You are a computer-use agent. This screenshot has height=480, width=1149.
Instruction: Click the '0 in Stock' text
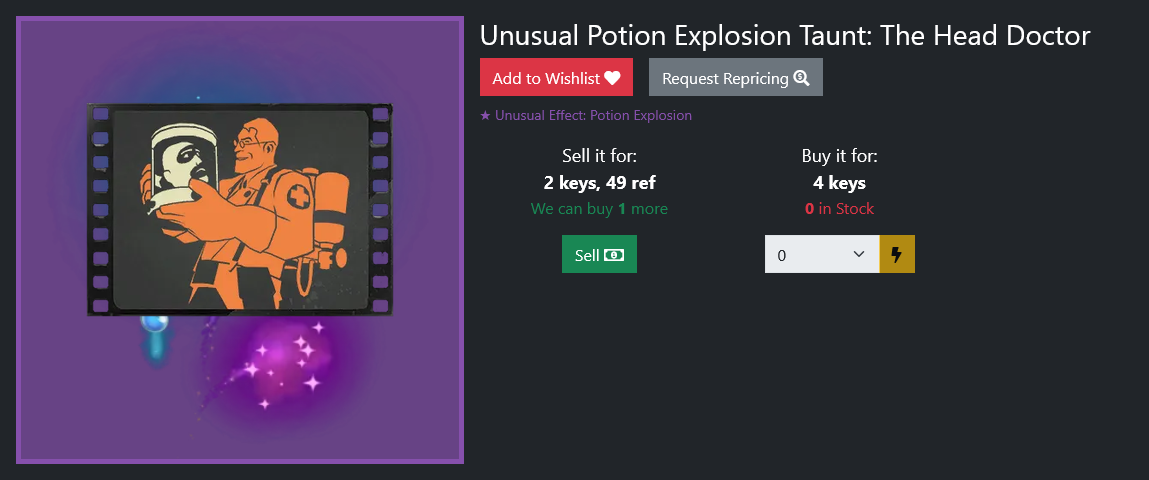tap(840, 209)
